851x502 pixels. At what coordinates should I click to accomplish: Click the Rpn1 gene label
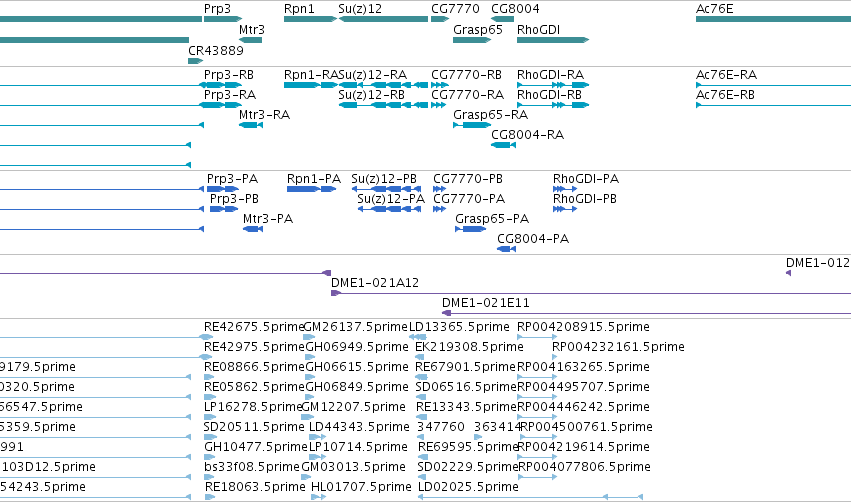coord(299,9)
